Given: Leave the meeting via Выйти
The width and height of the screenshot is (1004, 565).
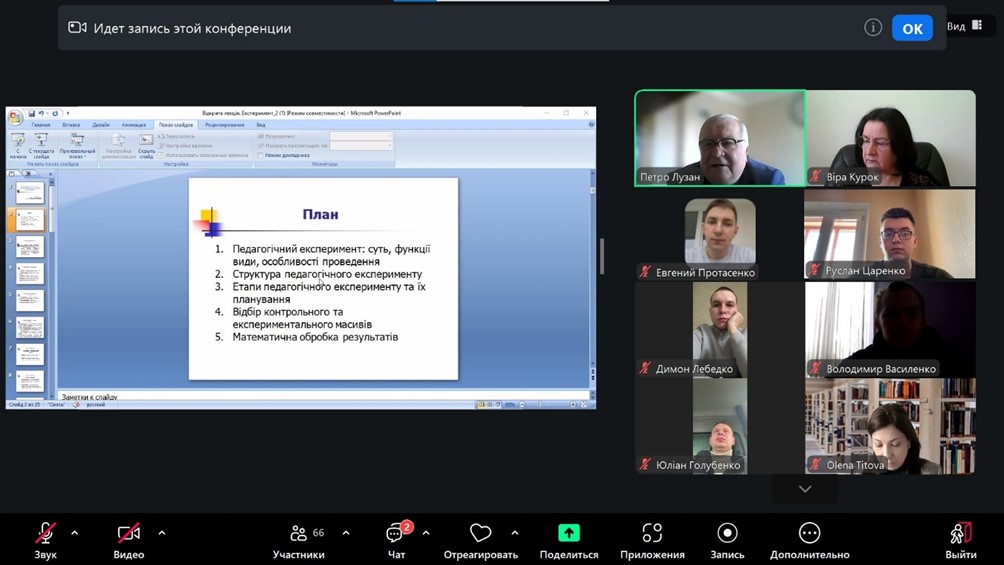Looking at the screenshot, I should (x=960, y=534).
